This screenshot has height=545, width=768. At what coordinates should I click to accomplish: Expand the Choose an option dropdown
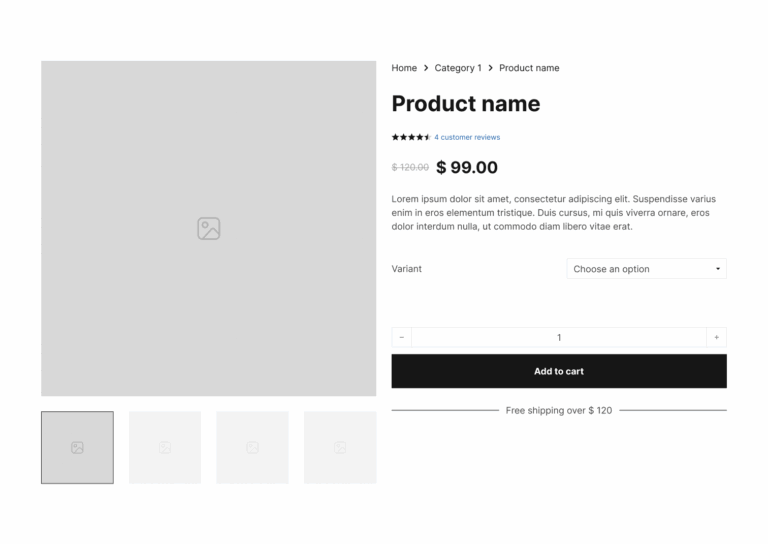click(646, 269)
